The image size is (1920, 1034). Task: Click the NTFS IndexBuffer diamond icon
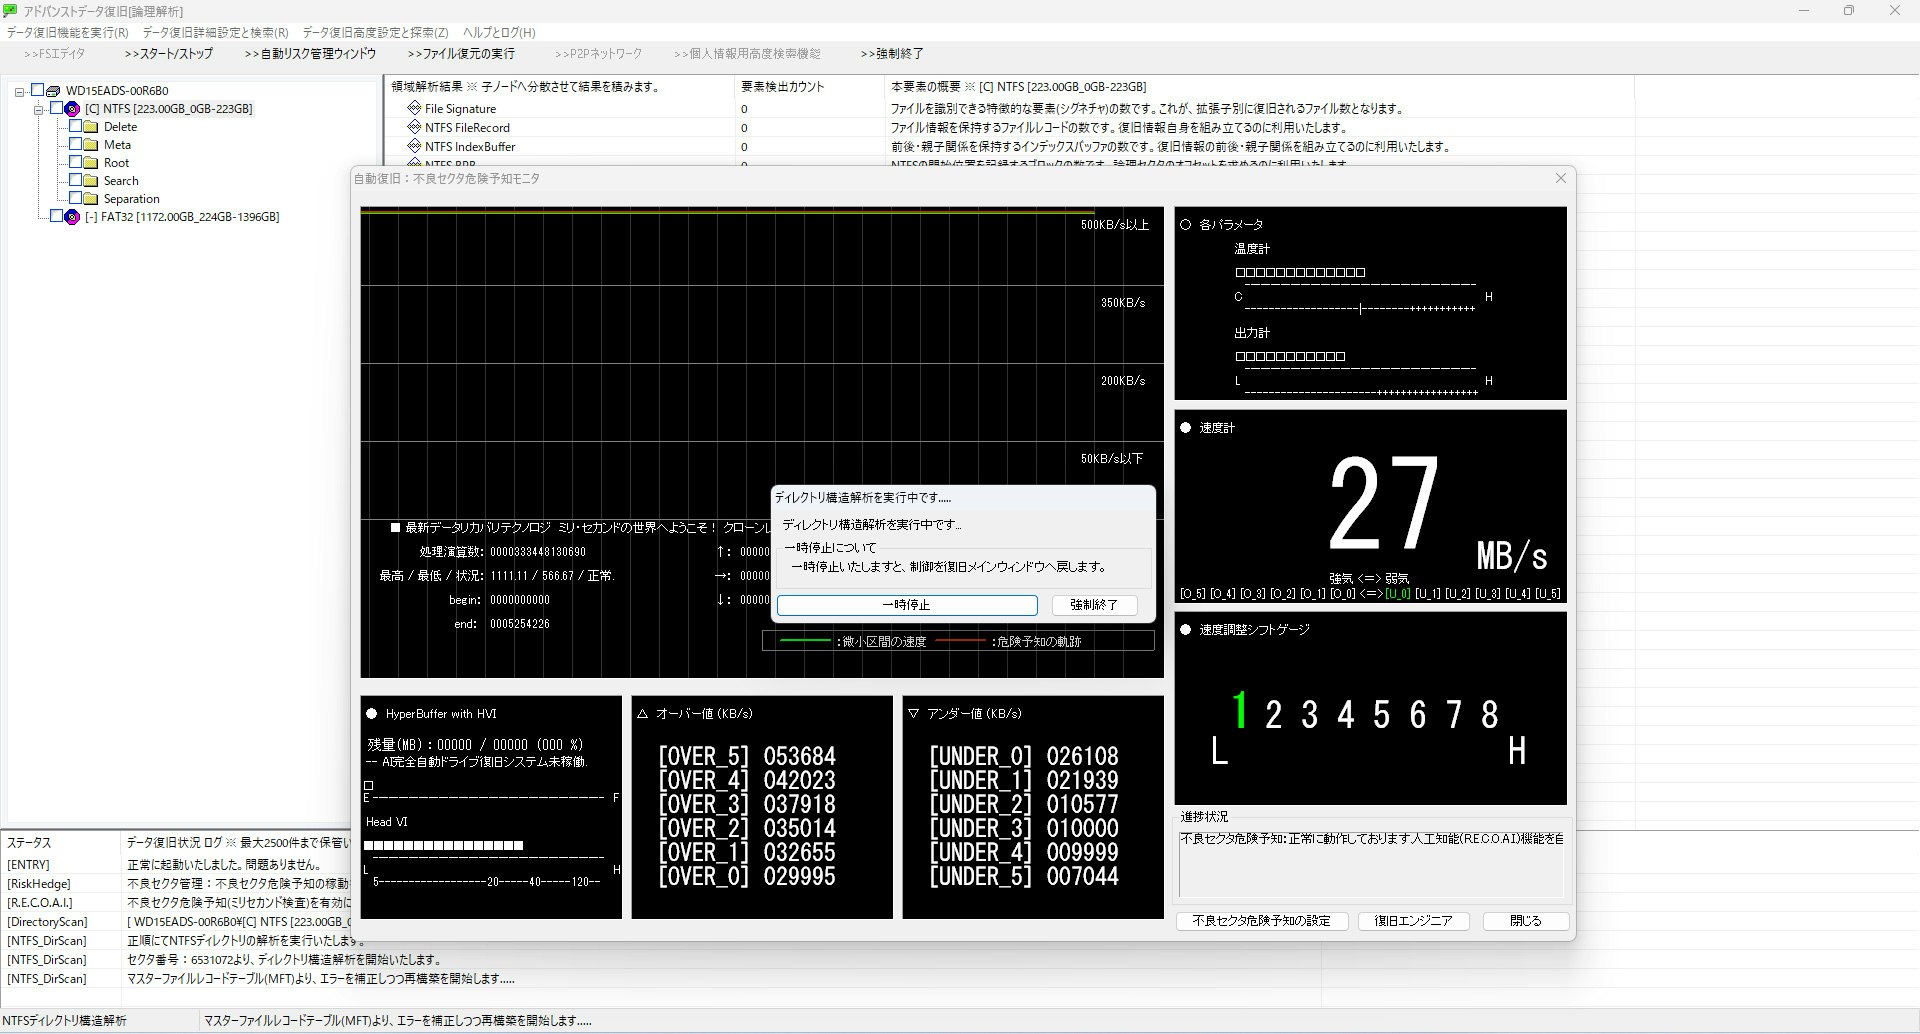[414, 146]
